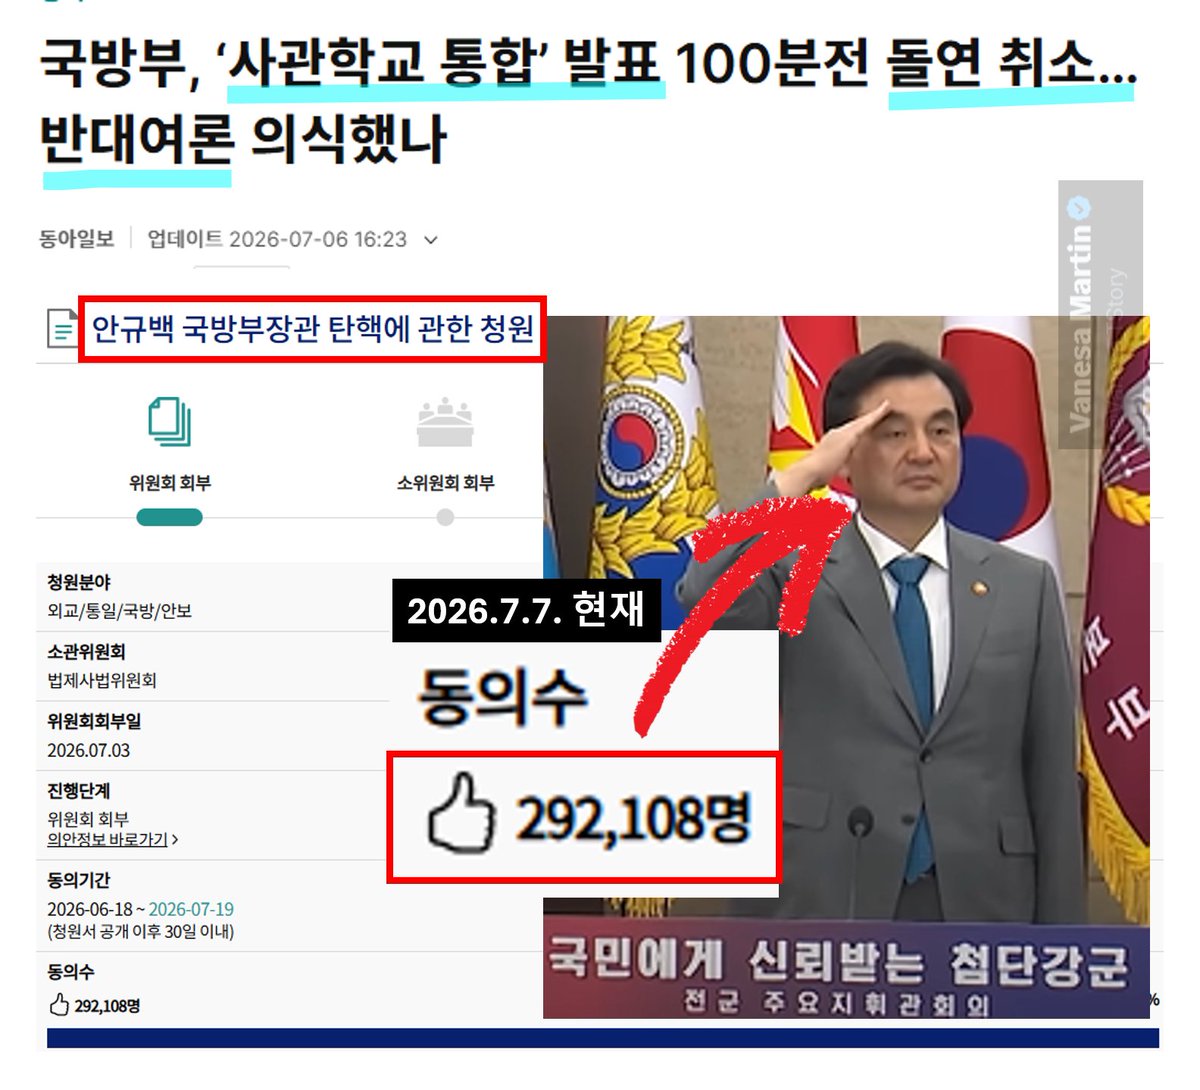
Task: Click the 위원회회부일 field label
Action: [x=94, y=721]
